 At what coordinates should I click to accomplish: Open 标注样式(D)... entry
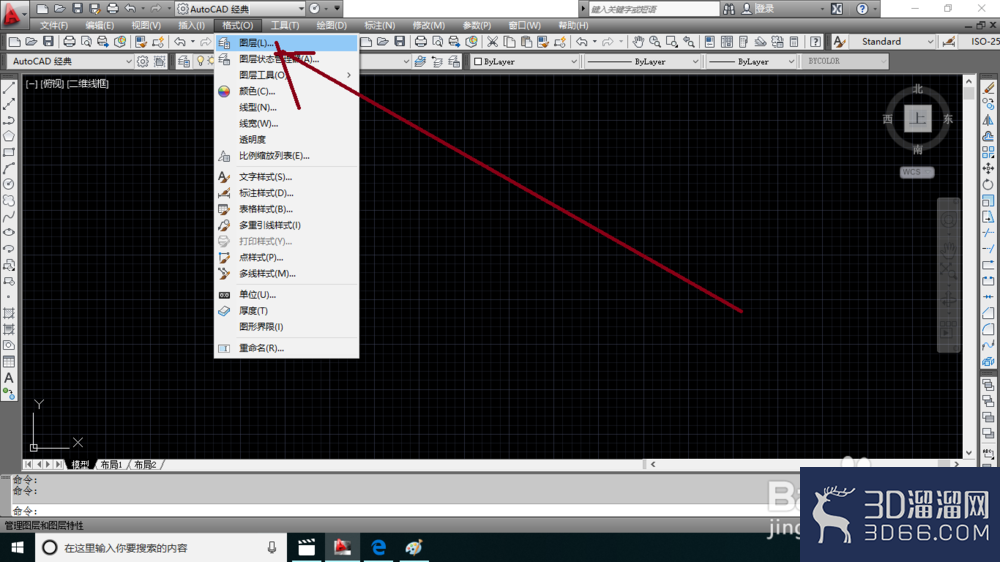(286, 193)
